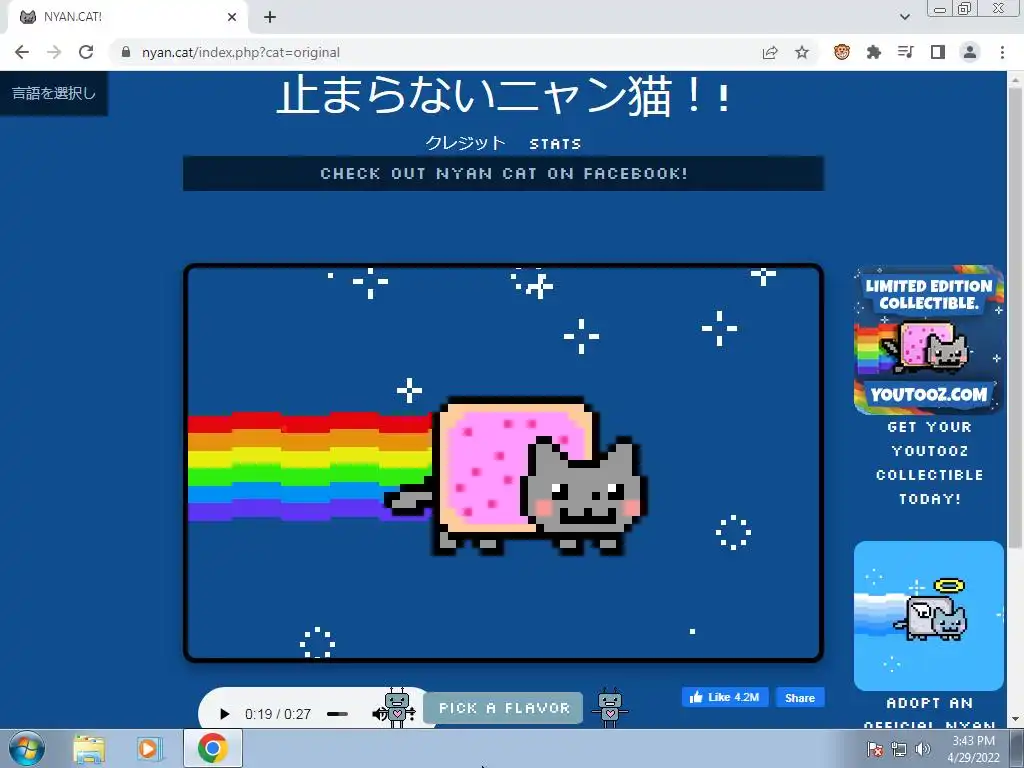Adjust the audio player seek slider
The image size is (1024, 768).
pyautogui.click(x=338, y=714)
